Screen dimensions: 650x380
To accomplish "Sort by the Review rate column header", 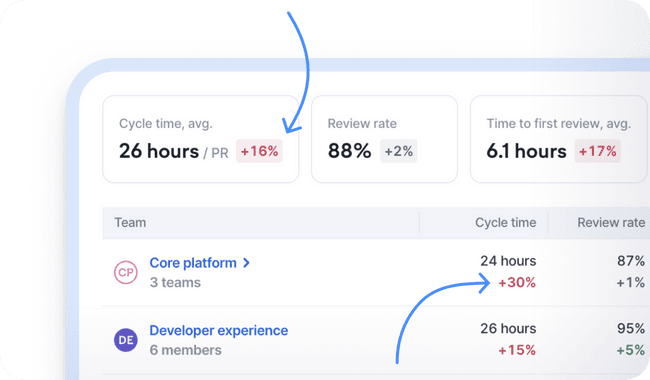I will coord(611,223).
